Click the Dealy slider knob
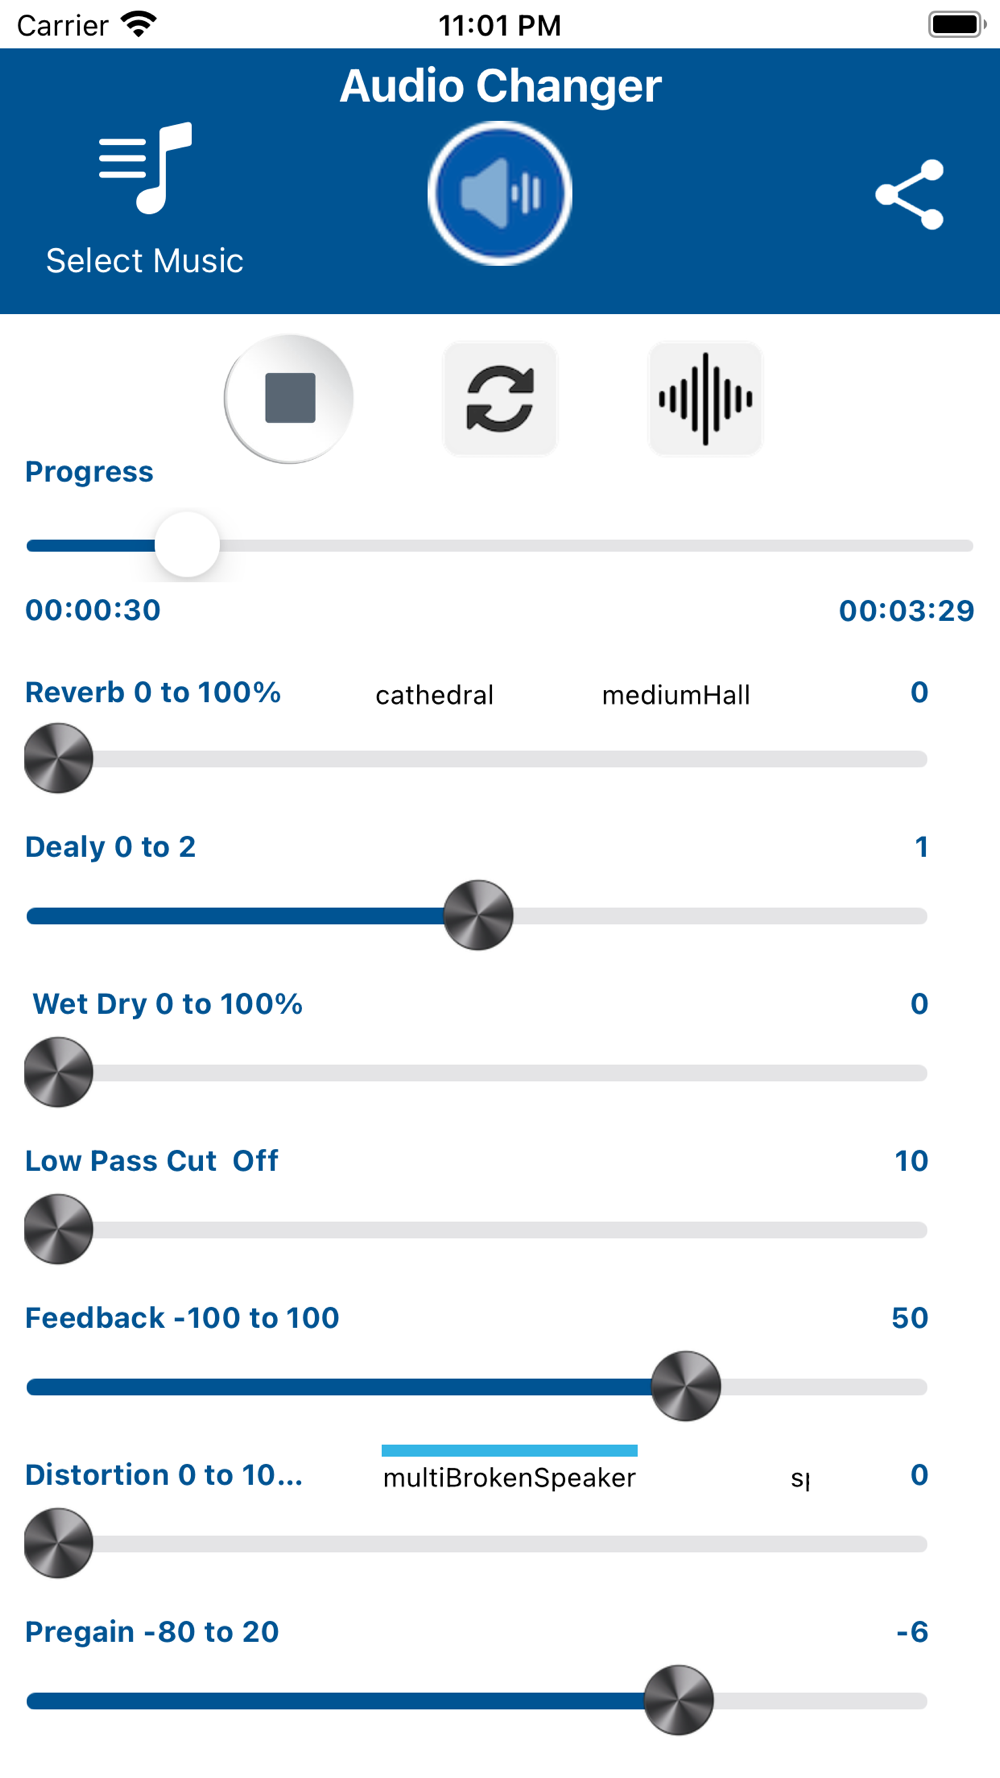Image resolution: width=1000 pixels, height=1778 pixels. (478, 915)
